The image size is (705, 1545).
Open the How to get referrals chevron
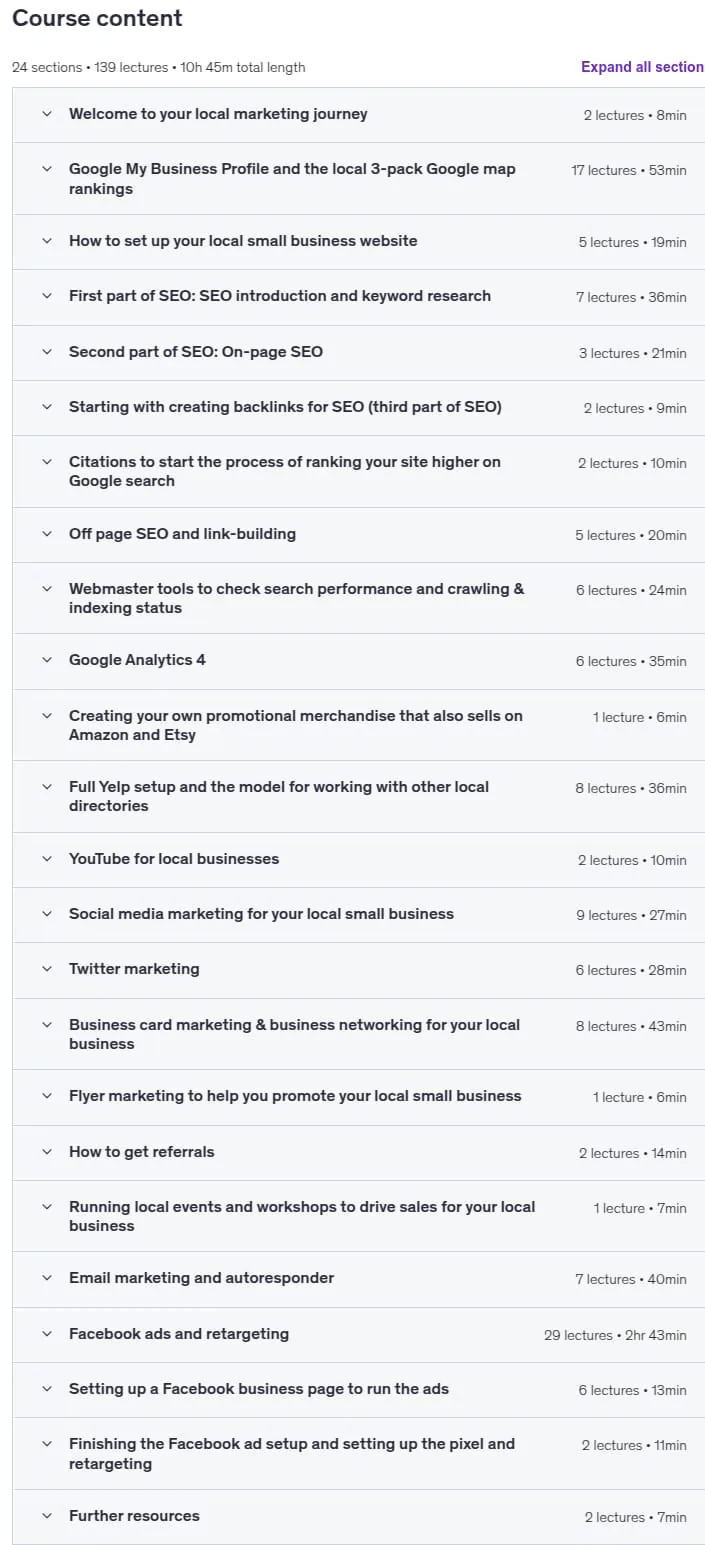pyautogui.click(x=46, y=1152)
